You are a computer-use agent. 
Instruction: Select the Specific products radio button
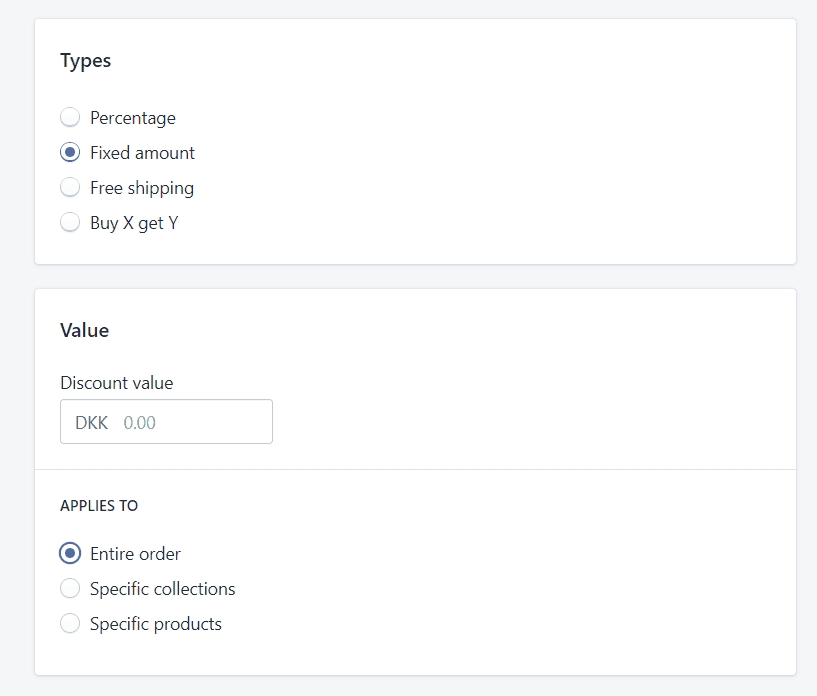(70, 623)
